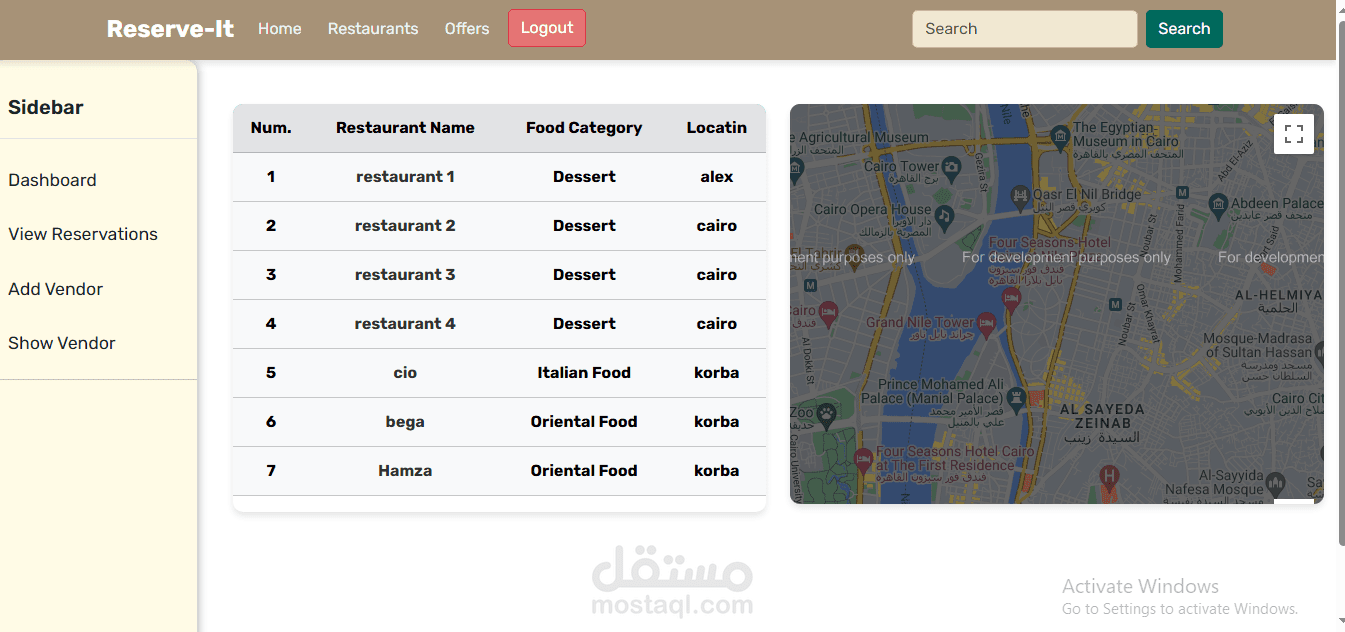
Task: Click cairo in the restaurant 2 row
Action: (717, 226)
